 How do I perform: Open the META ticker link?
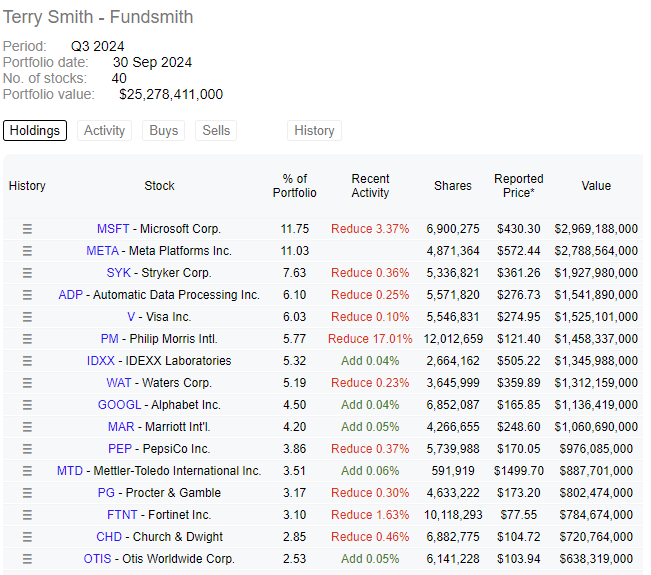(103, 251)
